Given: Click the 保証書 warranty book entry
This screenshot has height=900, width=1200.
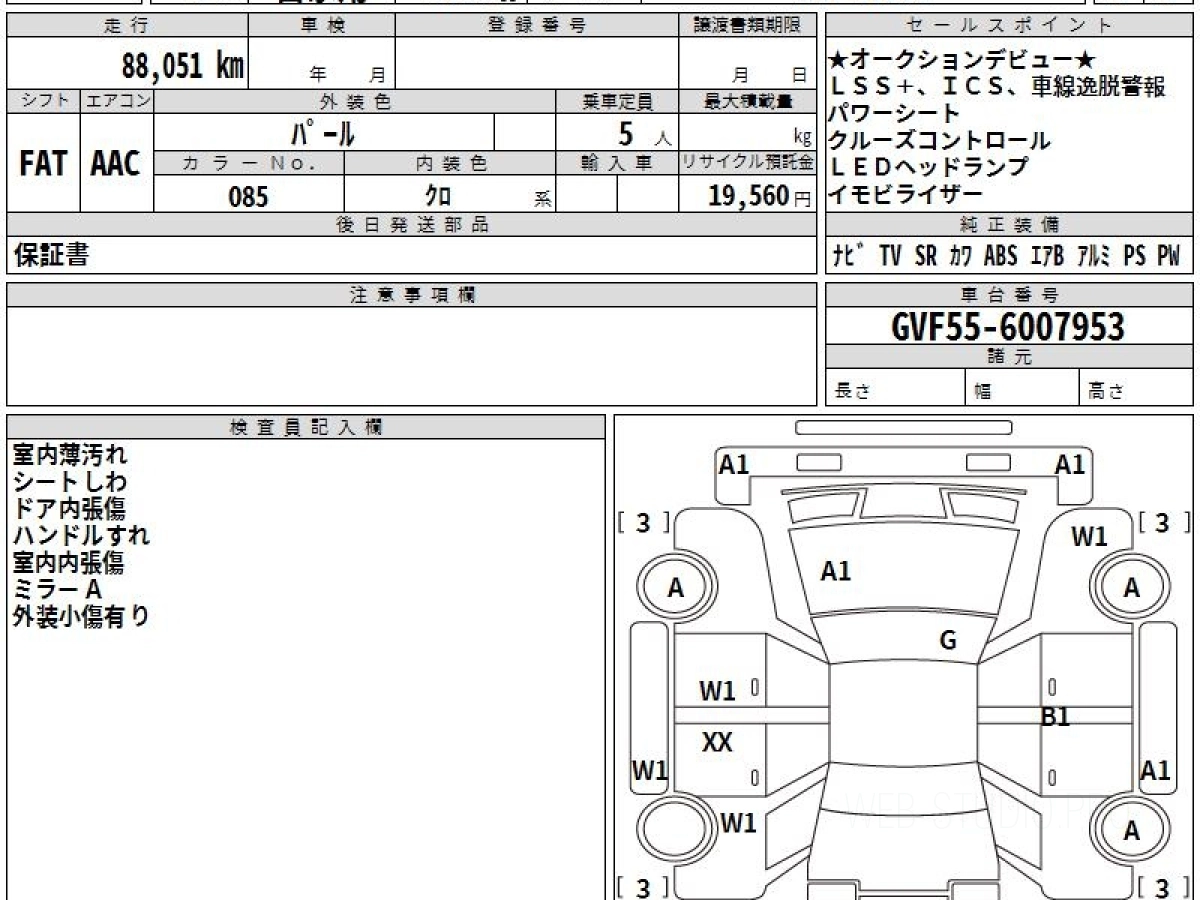Looking at the screenshot, I should pos(52,256).
